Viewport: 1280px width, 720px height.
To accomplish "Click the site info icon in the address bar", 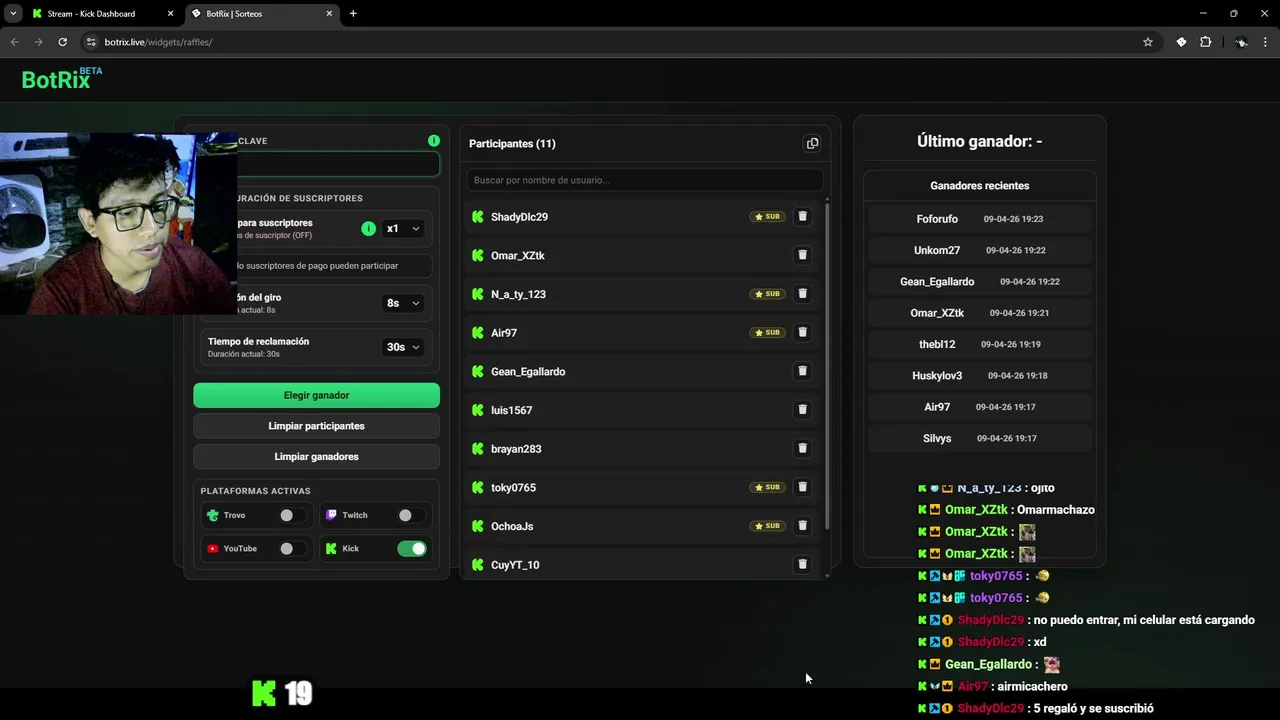I will pos(91,42).
